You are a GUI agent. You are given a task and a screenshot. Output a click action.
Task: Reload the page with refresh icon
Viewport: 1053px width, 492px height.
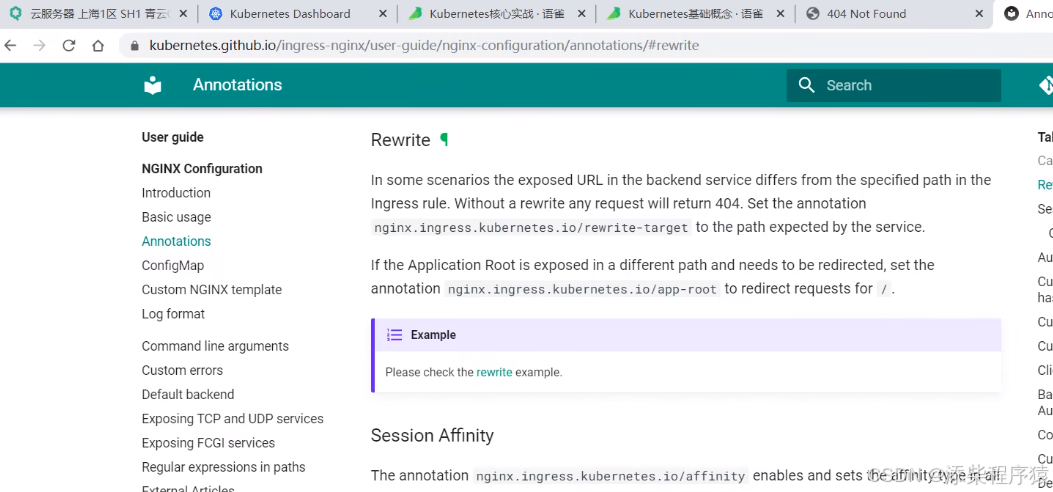point(68,46)
